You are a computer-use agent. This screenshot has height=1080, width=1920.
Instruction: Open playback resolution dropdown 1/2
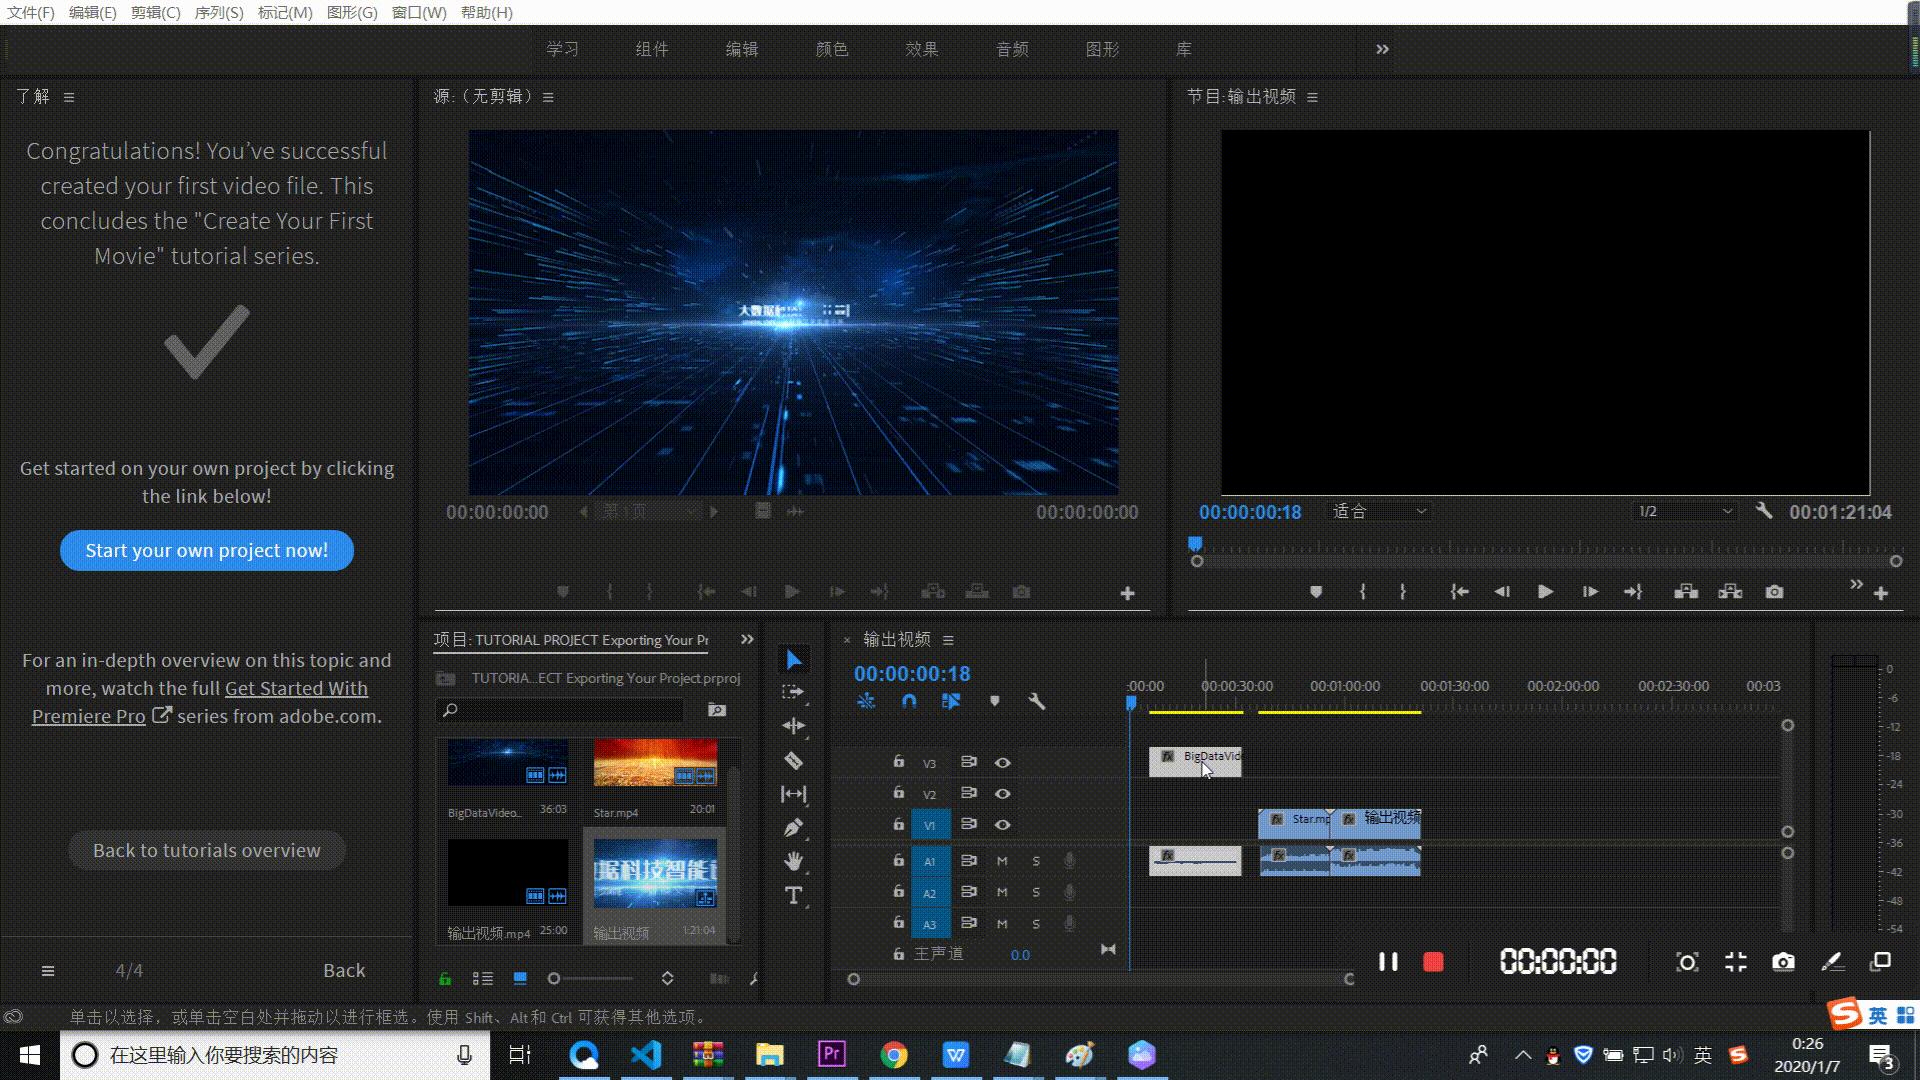[x=1685, y=511]
